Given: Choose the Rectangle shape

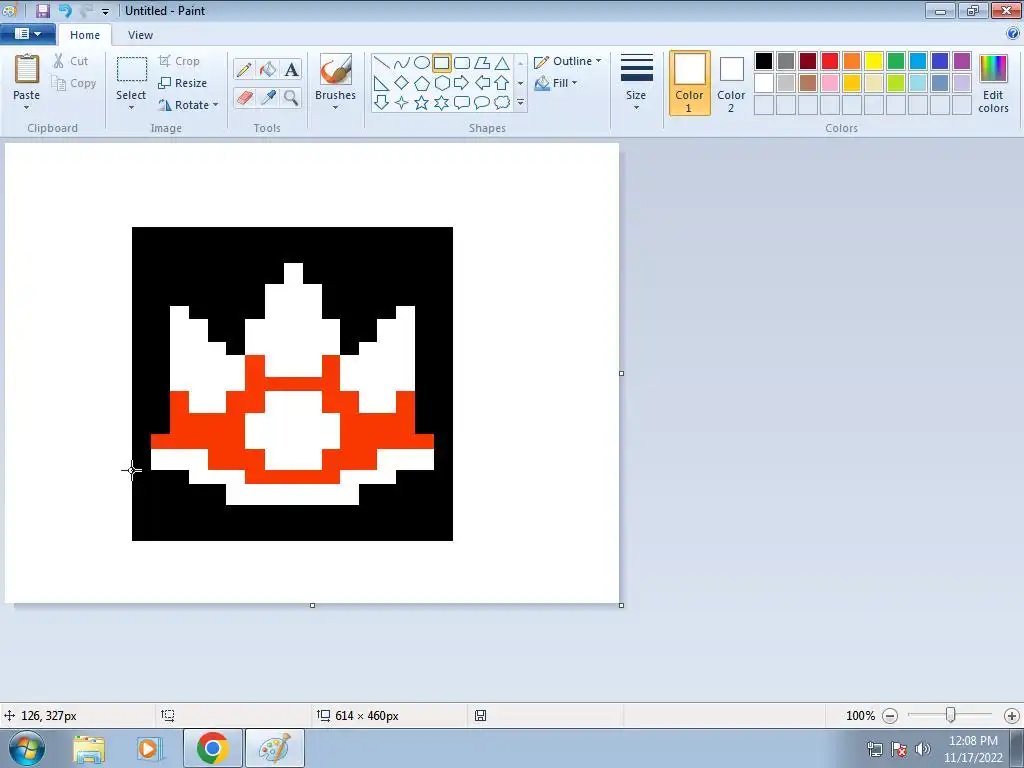Looking at the screenshot, I should click(x=441, y=63).
